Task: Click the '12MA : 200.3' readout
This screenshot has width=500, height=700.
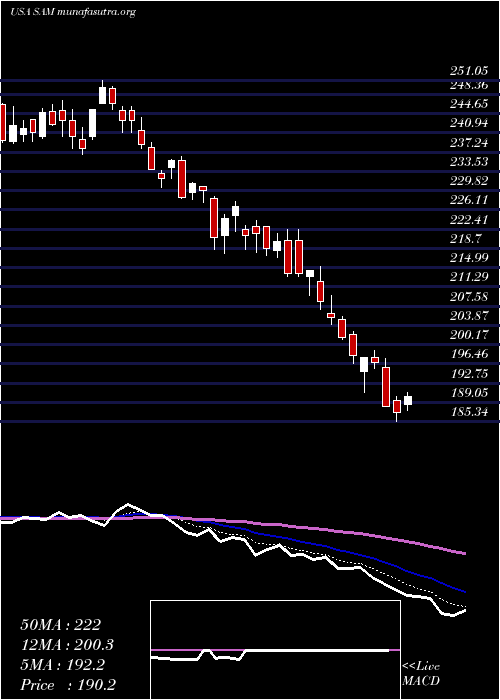Action: (67, 645)
